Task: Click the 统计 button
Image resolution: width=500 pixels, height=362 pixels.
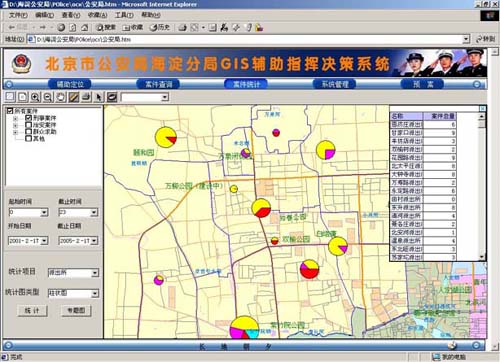Action: [32, 311]
